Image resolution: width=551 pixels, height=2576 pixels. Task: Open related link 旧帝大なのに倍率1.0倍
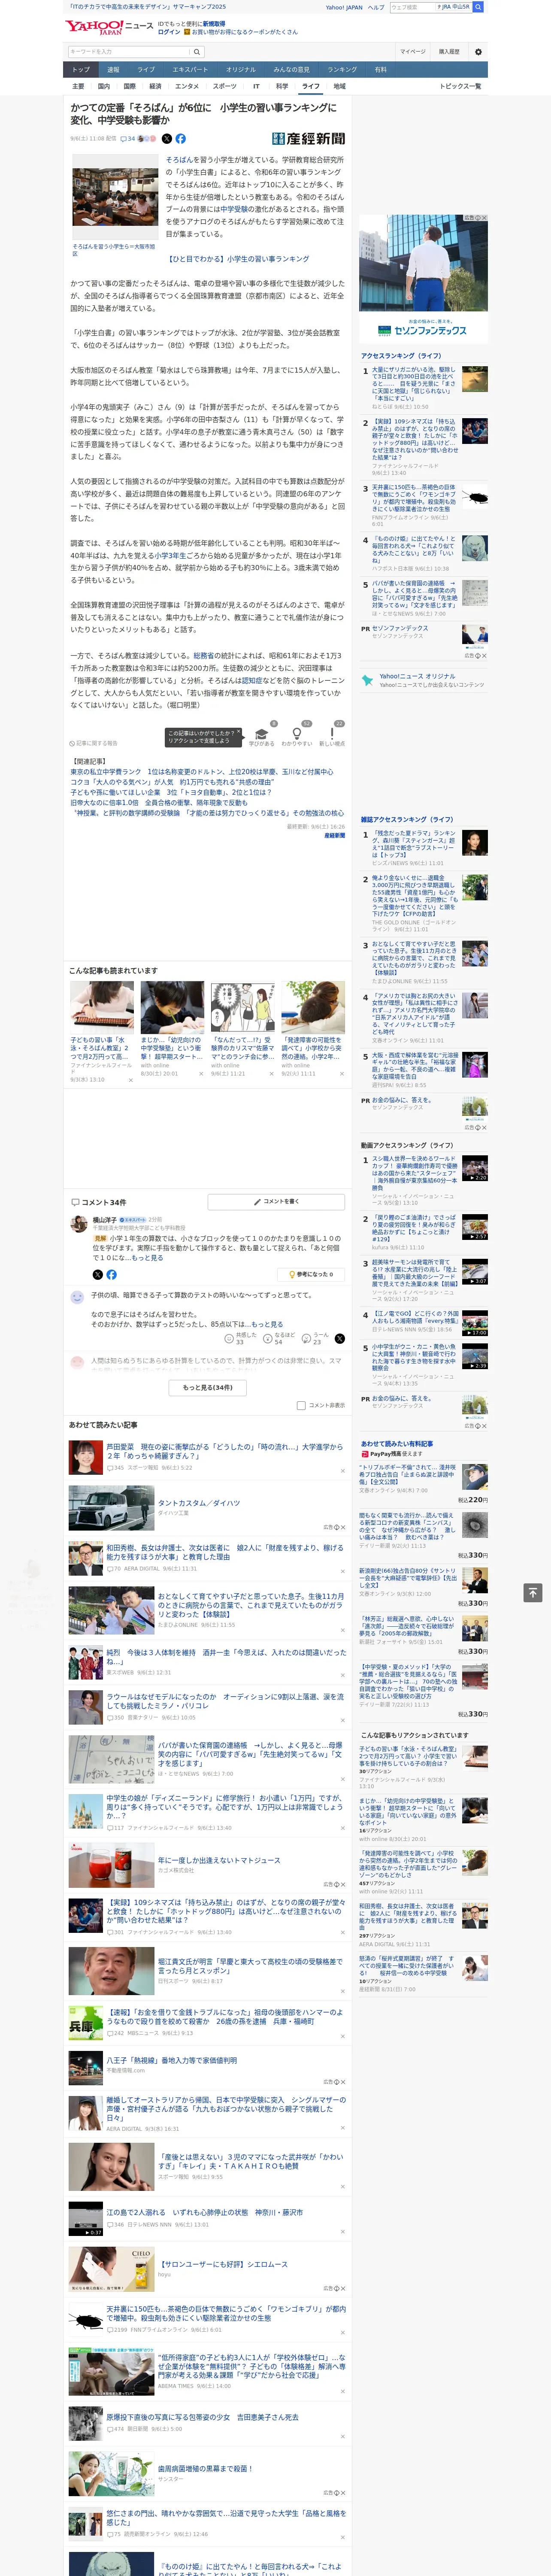point(159,802)
